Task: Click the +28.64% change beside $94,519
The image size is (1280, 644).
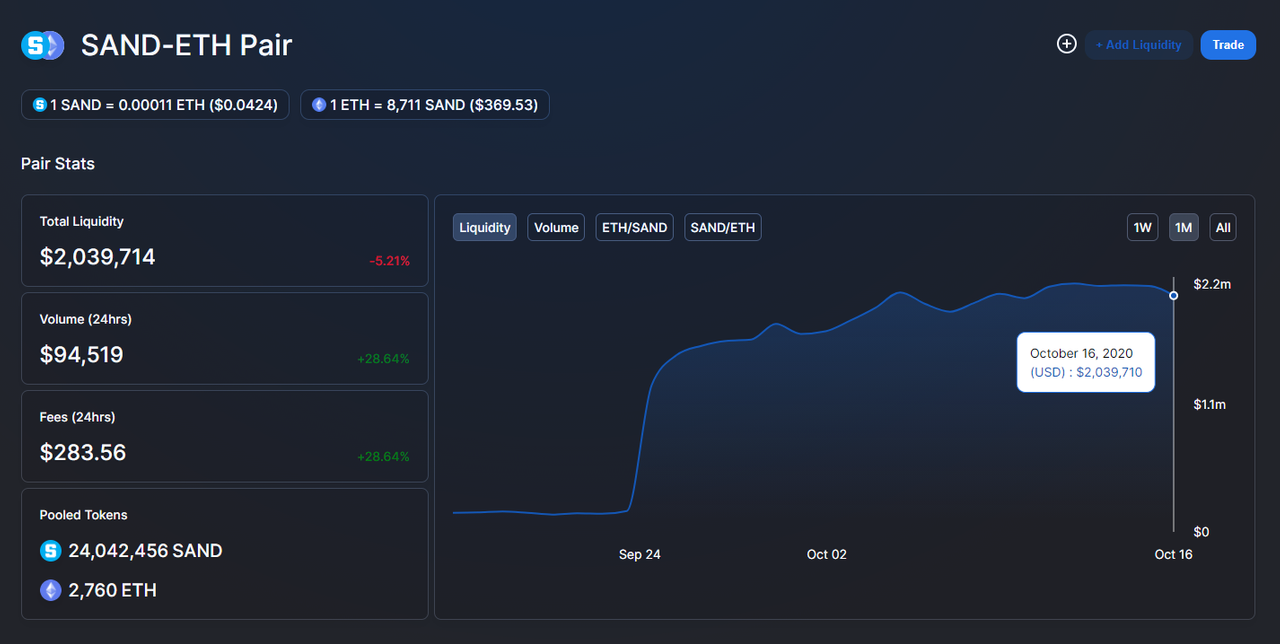Action: [x=384, y=358]
